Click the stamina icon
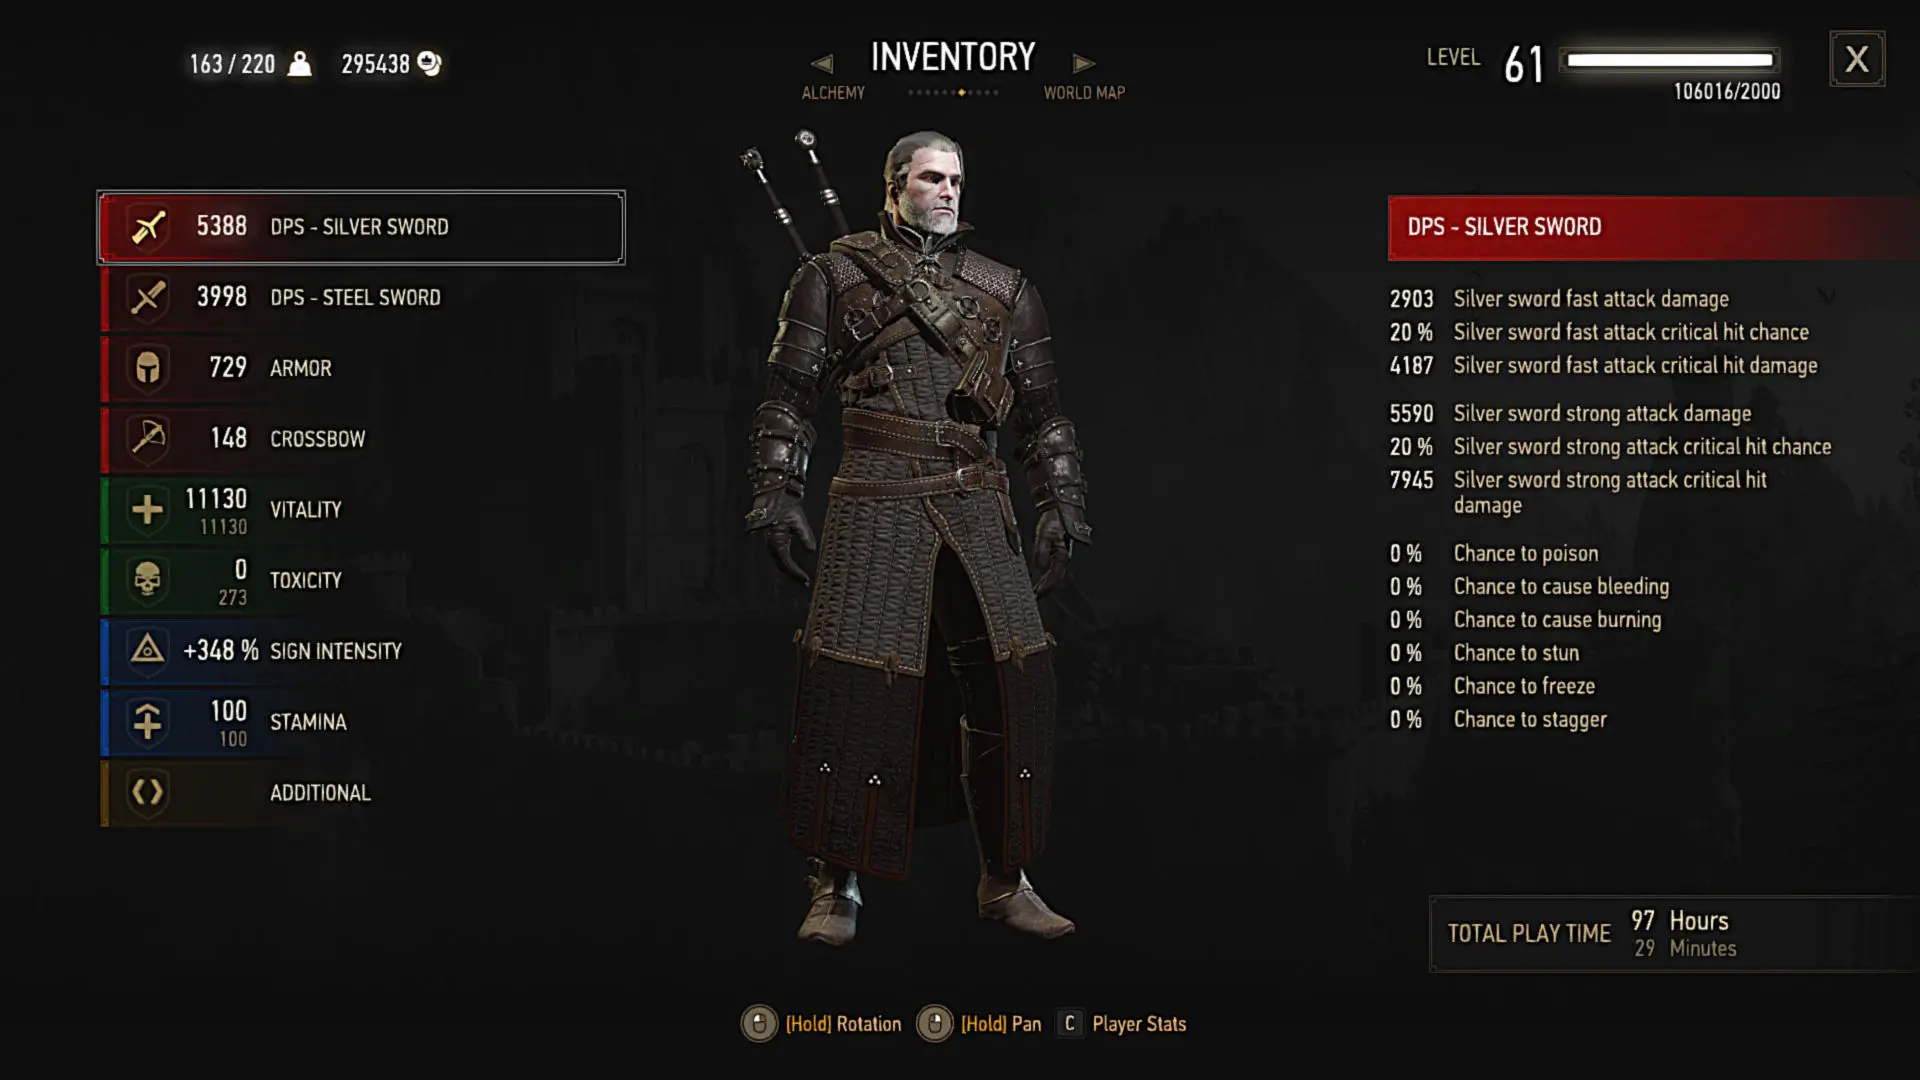Screen dimensions: 1920x1080 [x=148, y=722]
